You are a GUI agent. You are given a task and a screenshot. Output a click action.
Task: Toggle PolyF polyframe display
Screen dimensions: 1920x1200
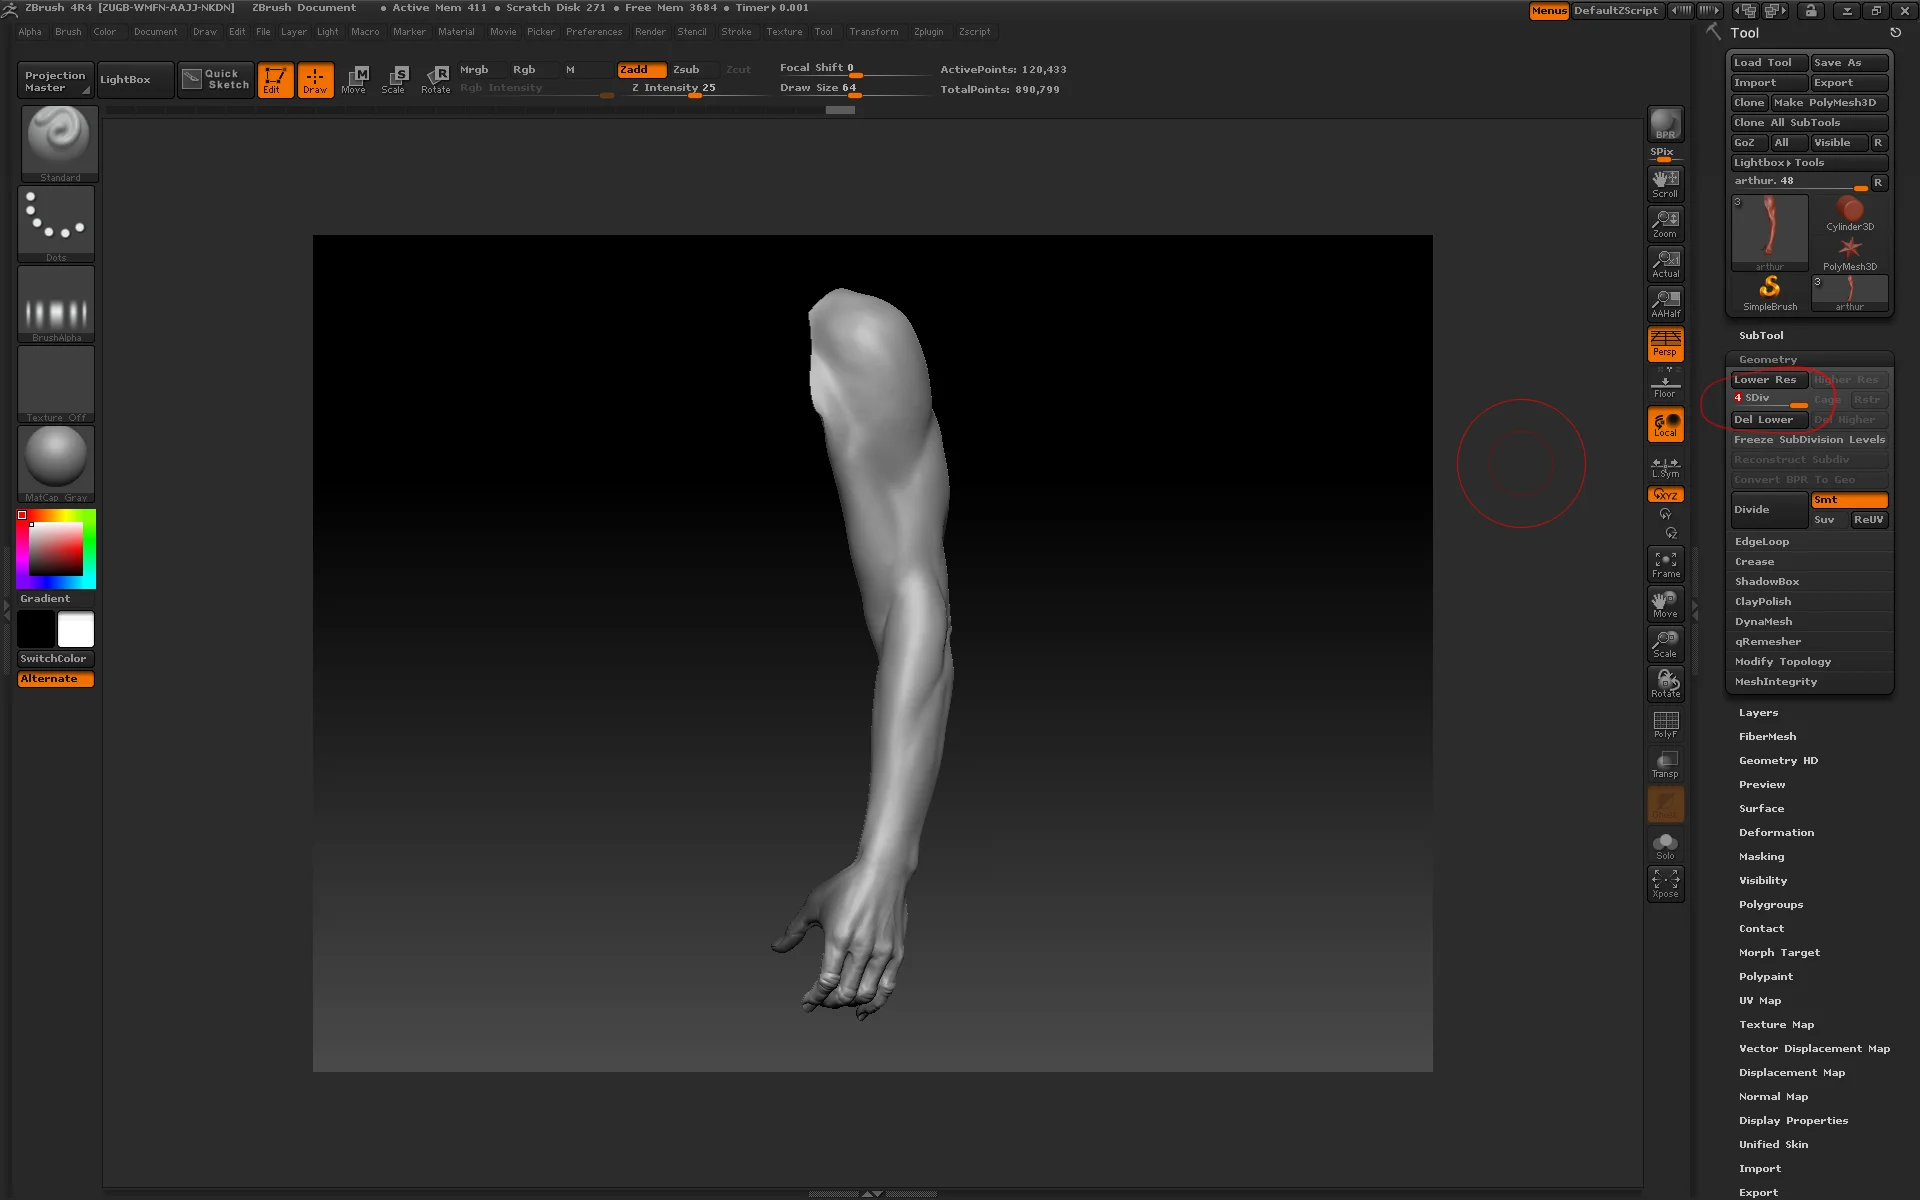pyautogui.click(x=1665, y=724)
